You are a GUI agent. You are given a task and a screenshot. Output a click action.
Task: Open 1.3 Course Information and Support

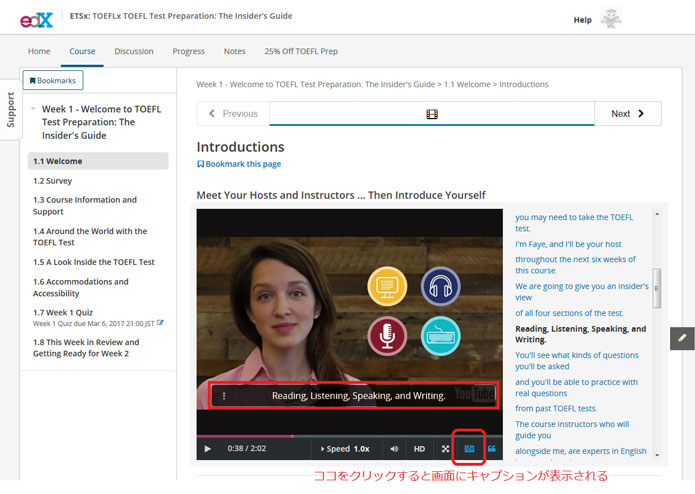[85, 206]
